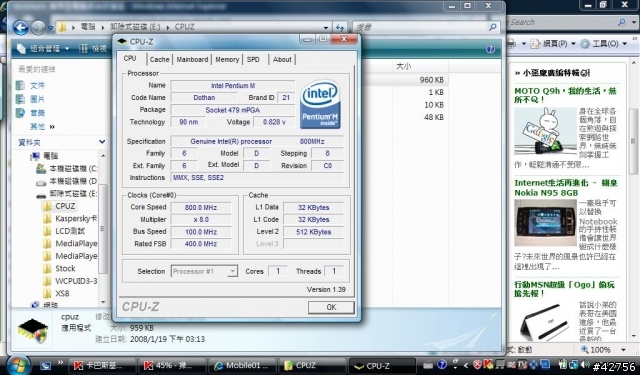
Task: Click the volume speaker tray icon
Action: 586,364
